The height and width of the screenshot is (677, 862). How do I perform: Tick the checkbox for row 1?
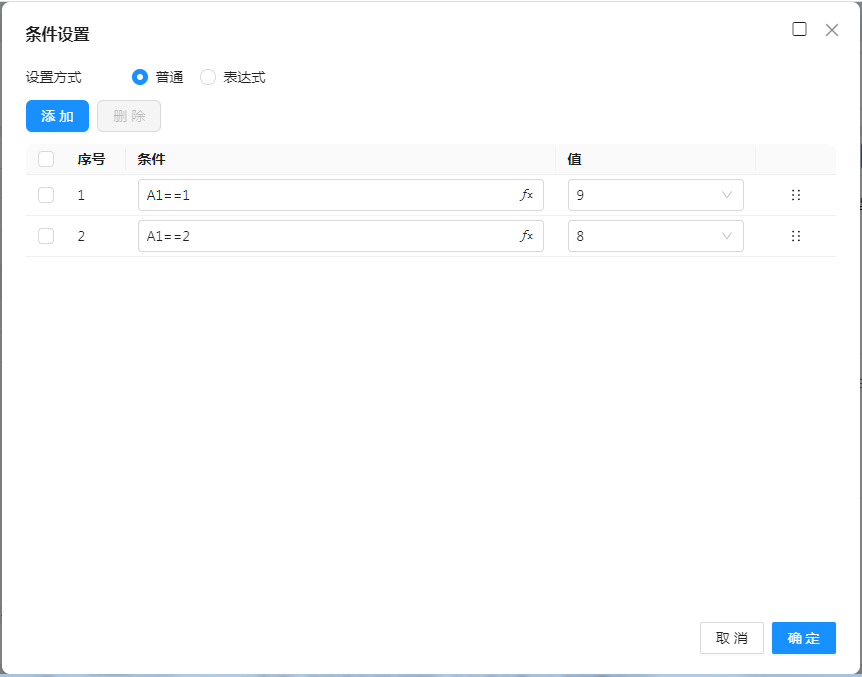coord(46,195)
